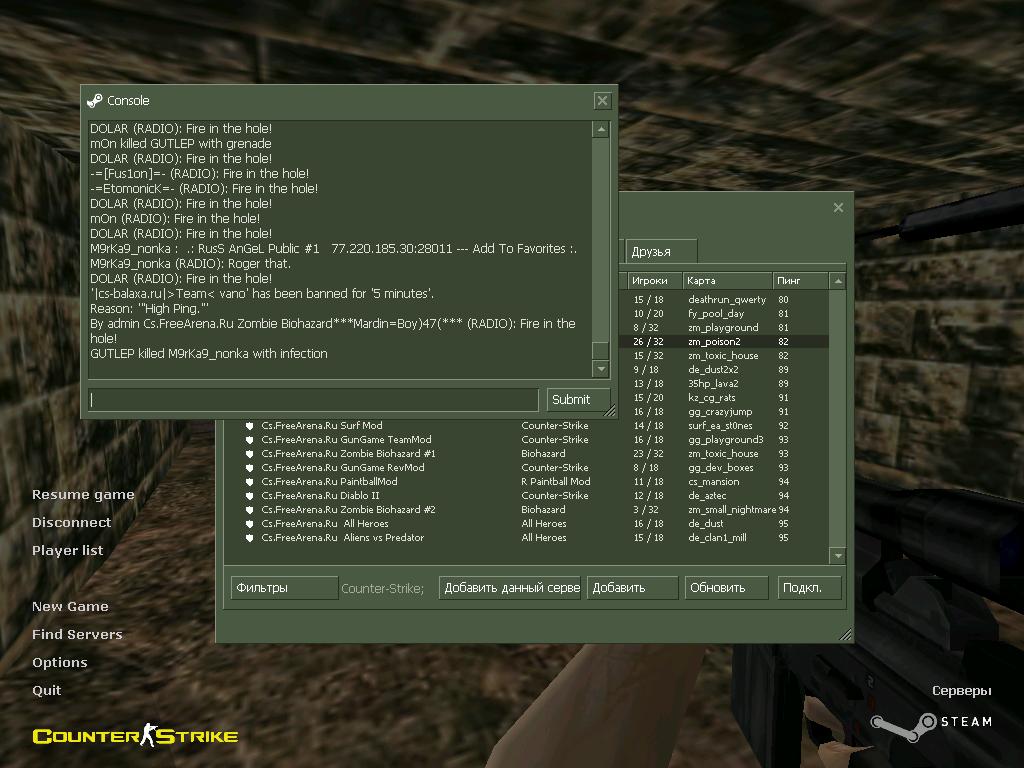
Task: Click the console scroll up arrow
Action: click(x=601, y=129)
